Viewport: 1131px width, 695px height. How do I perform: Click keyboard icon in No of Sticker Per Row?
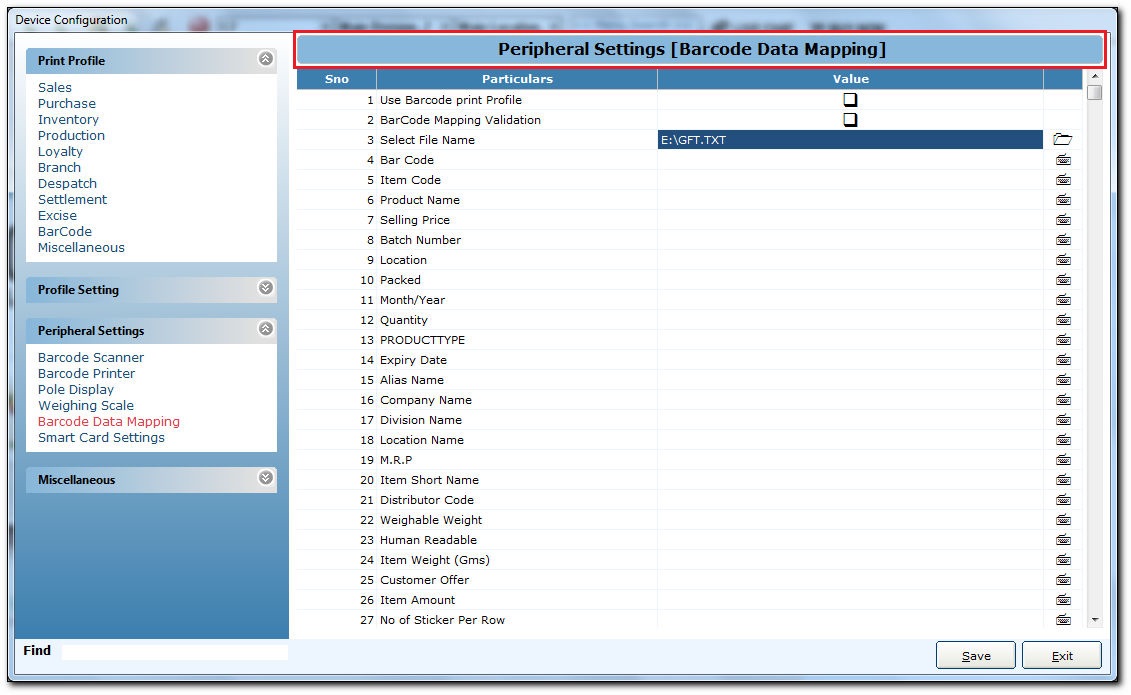(1063, 619)
